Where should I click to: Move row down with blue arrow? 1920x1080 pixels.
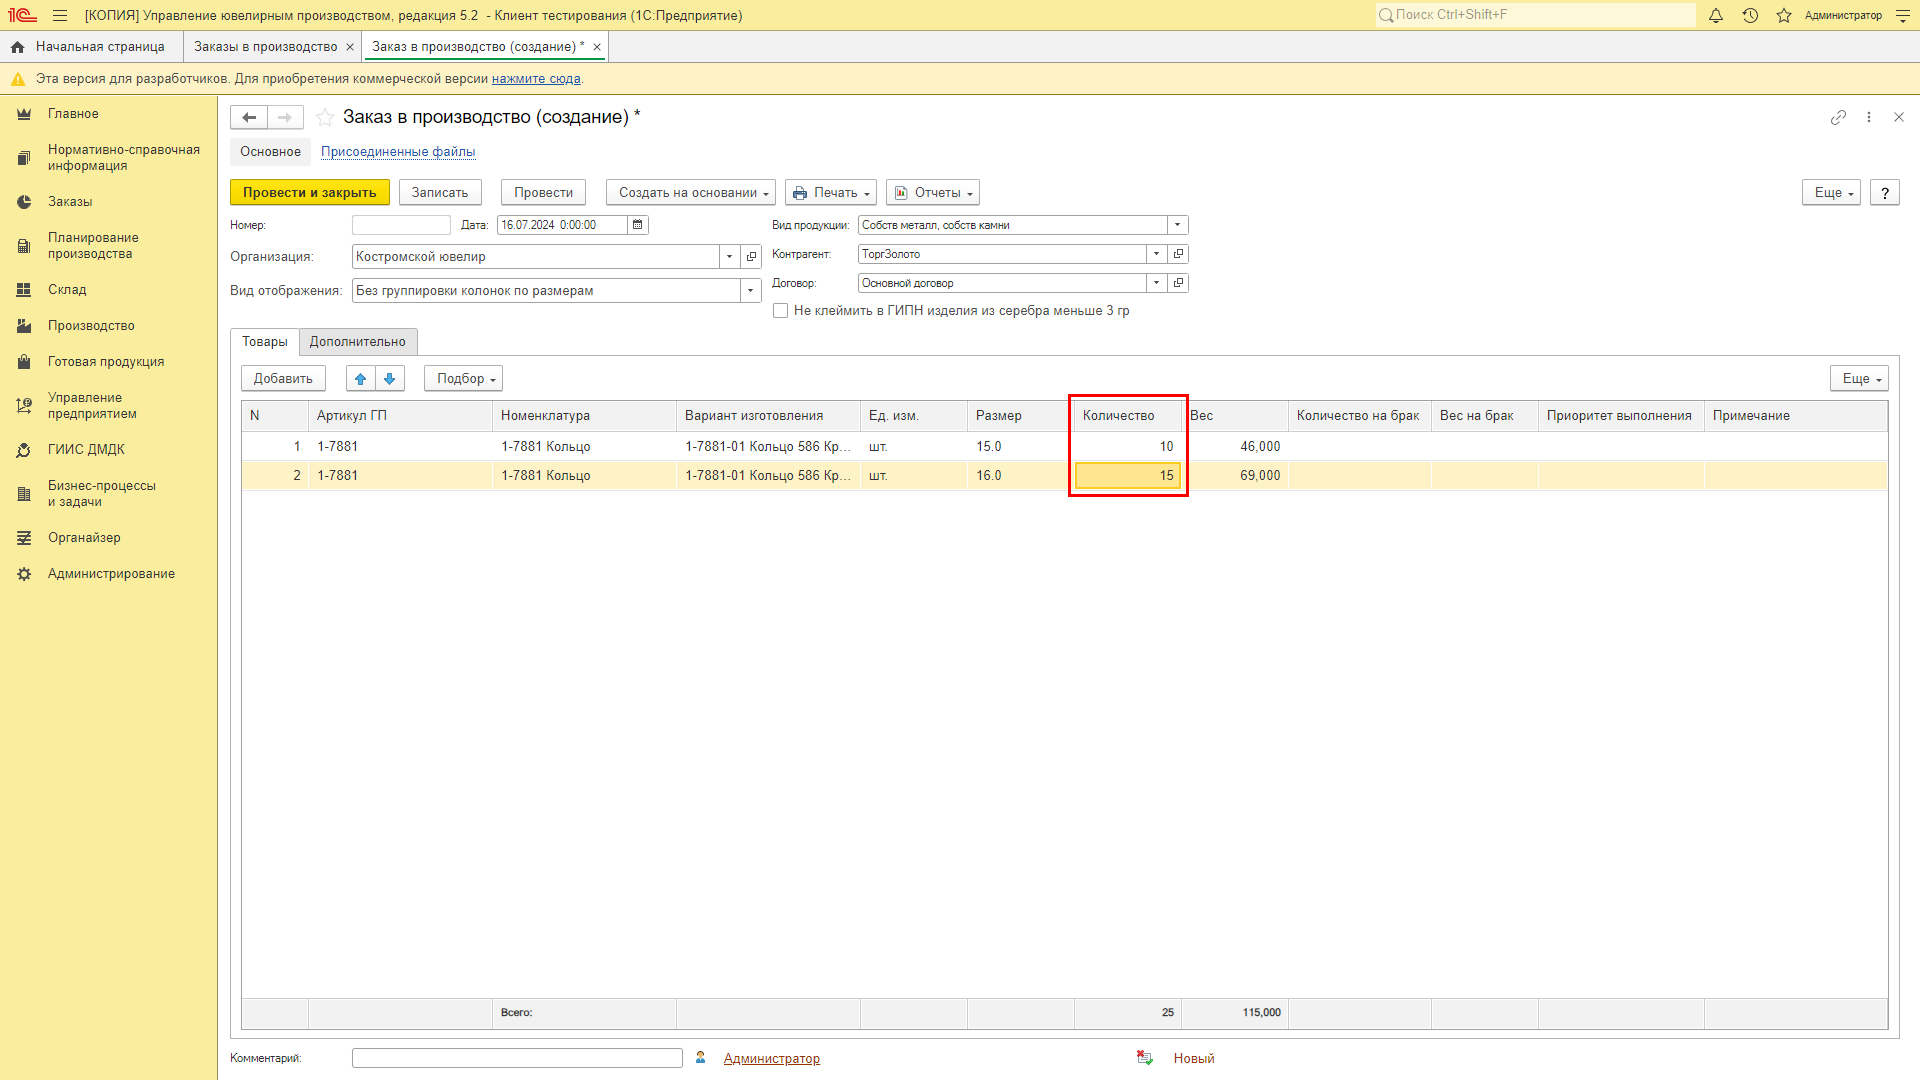tap(390, 378)
